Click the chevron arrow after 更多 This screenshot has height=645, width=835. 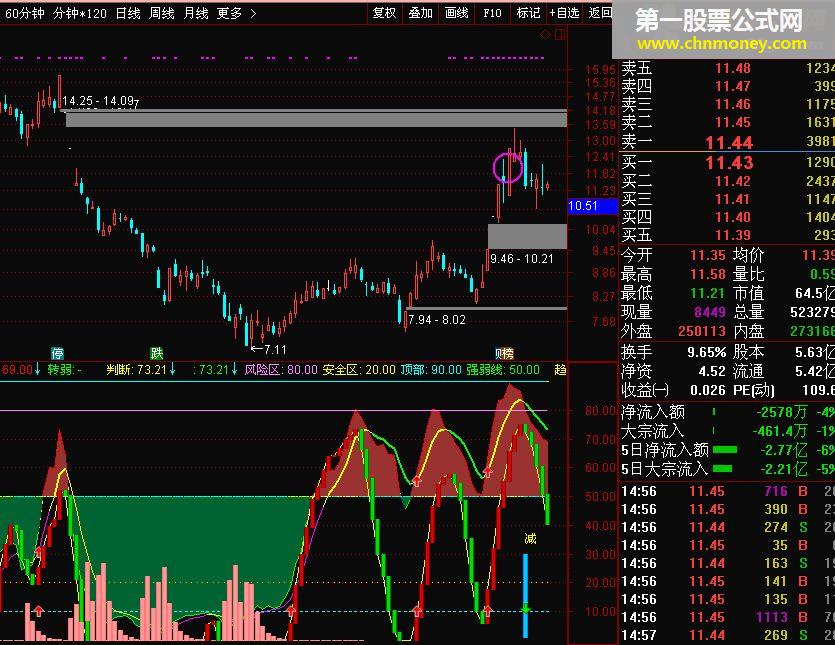(253, 13)
